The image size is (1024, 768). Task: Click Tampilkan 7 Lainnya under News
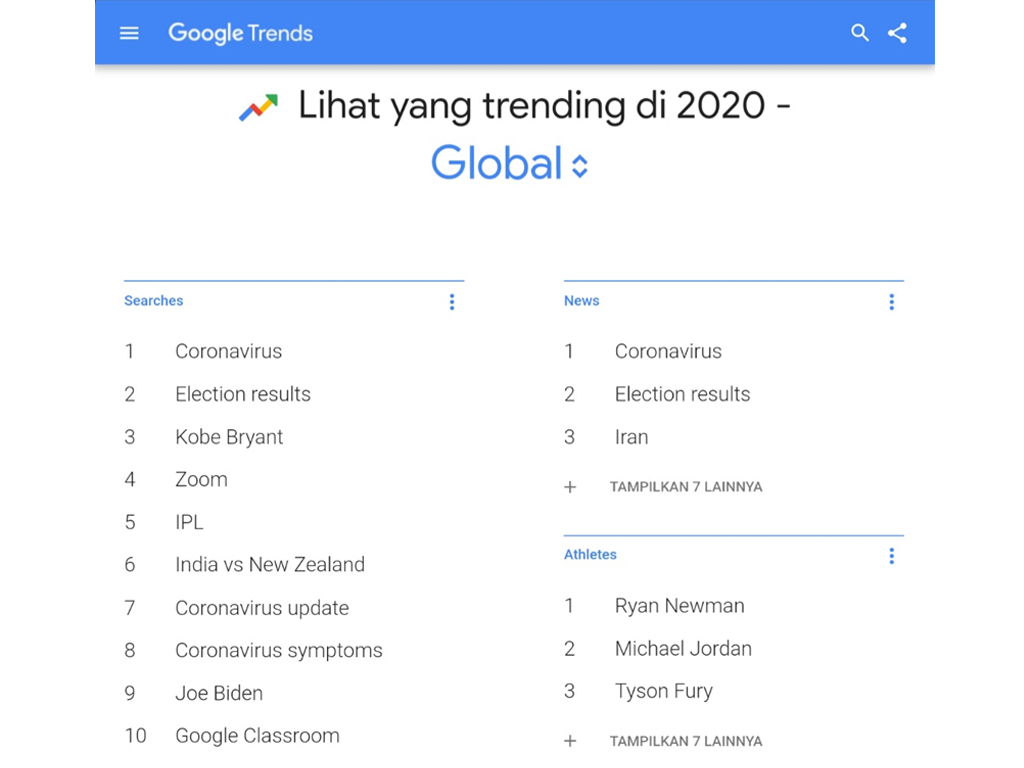tap(686, 487)
